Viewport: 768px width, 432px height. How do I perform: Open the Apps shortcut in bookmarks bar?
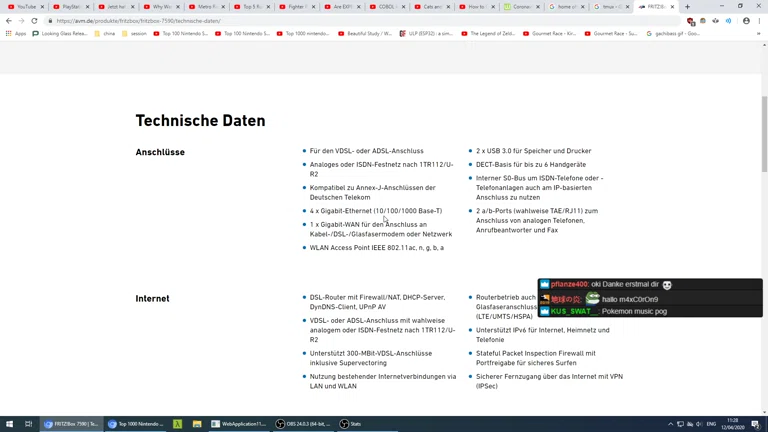[x=16, y=34]
